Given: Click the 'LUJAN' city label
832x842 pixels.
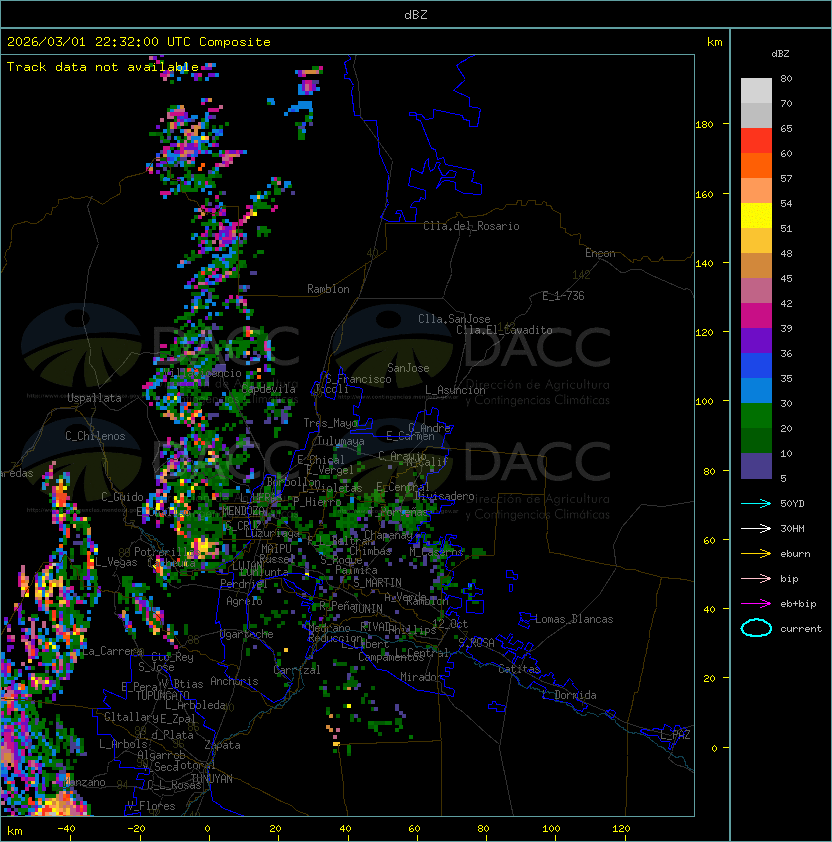Looking at the screenshot, I should coord(247,566).
